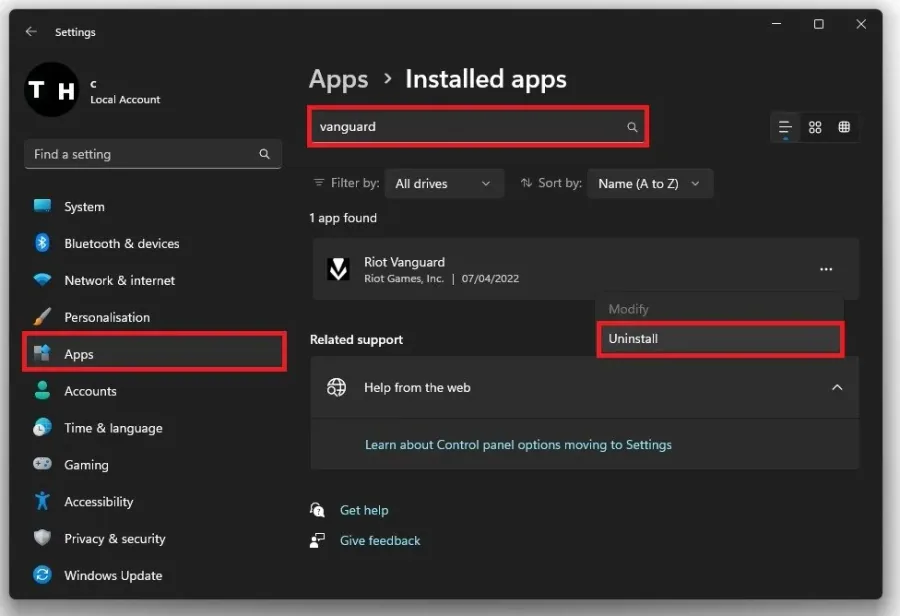This screenshot has height=616, width=900.
Task: Open Gaming settings
Action: (x=154, y=464)
